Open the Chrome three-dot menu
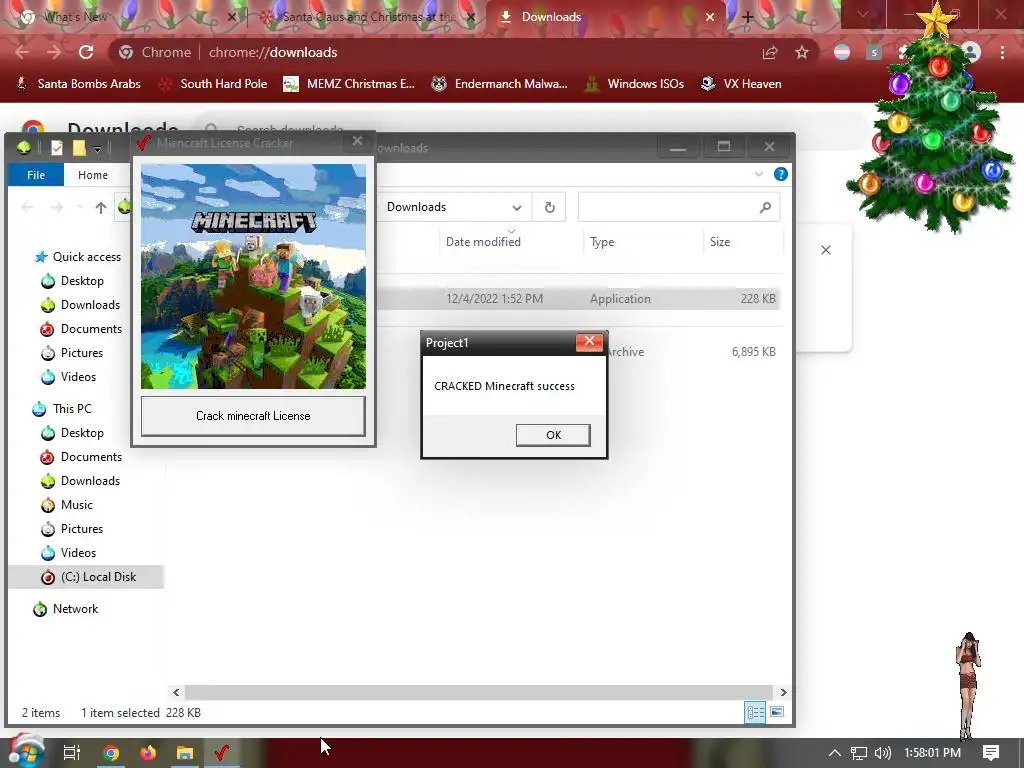Screen dimensions: 1024x768 (x=1002, y=52)
